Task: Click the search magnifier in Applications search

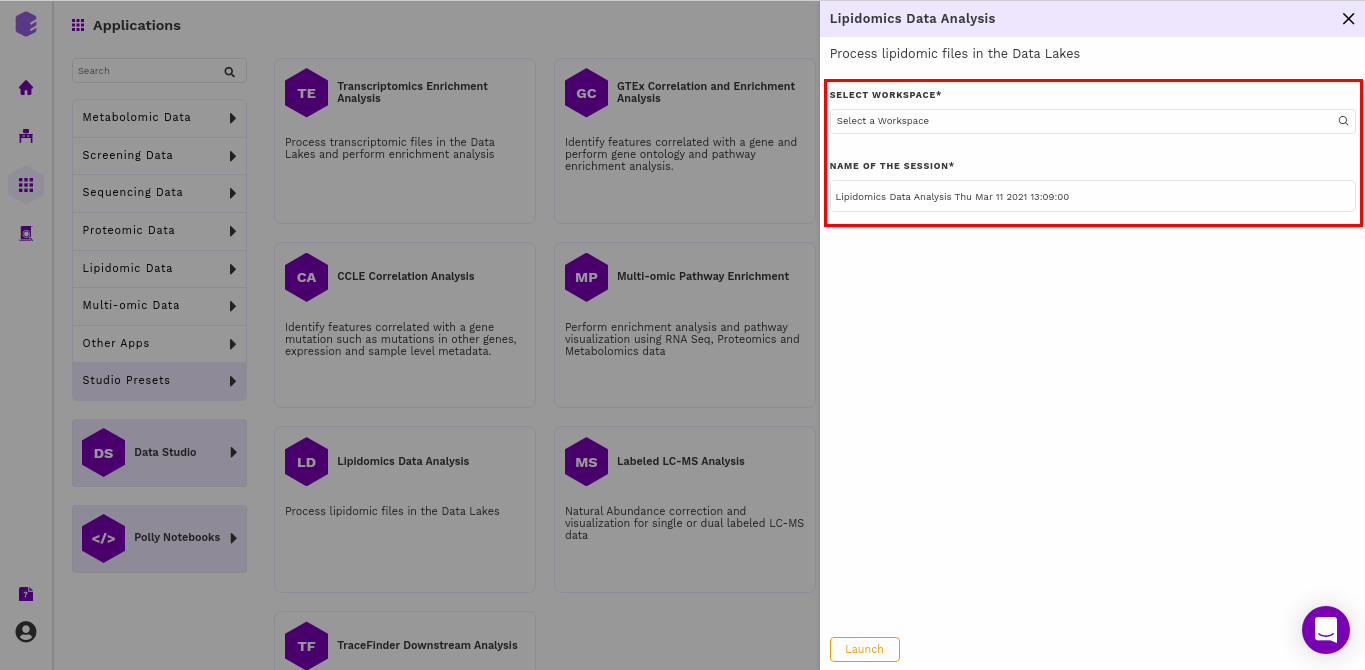Action: [229, 72]
